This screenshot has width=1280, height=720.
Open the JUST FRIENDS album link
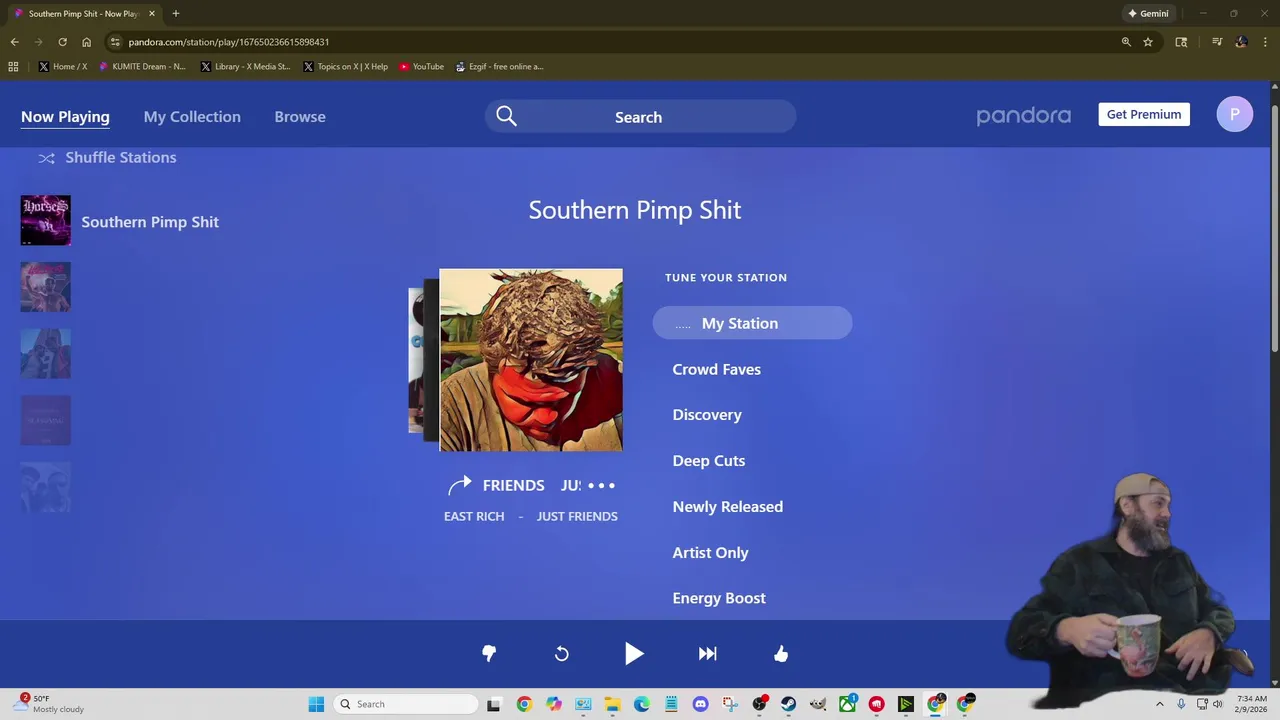(x=577, y=516)
